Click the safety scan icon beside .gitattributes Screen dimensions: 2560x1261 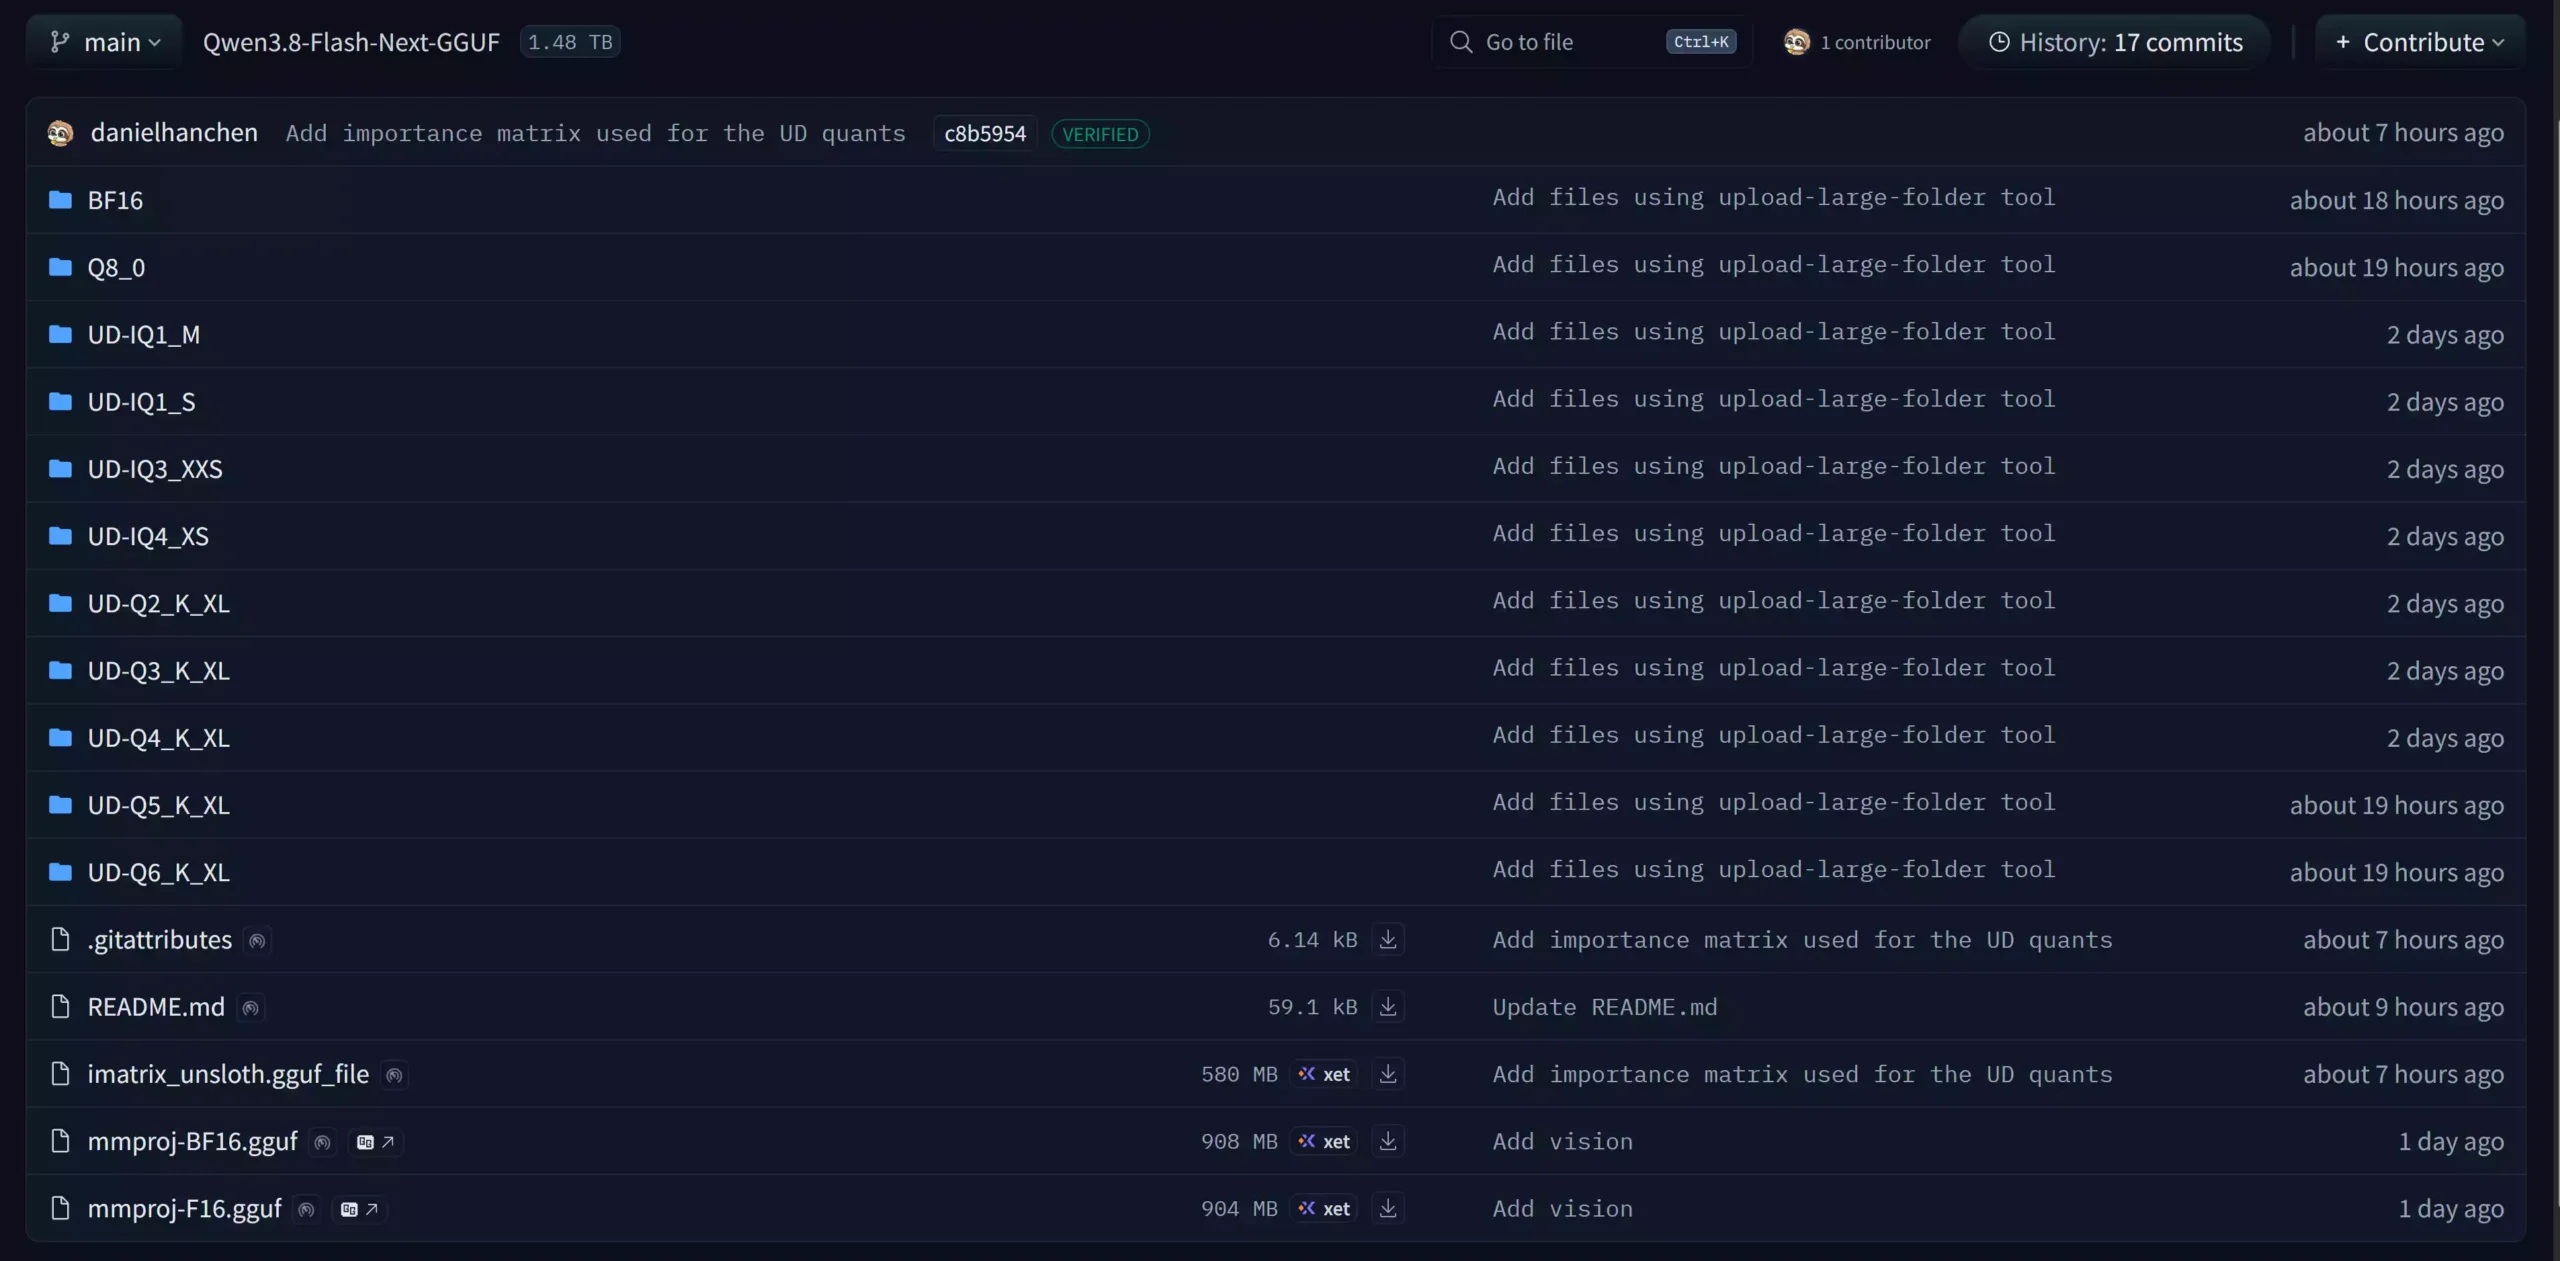point(257,940)
